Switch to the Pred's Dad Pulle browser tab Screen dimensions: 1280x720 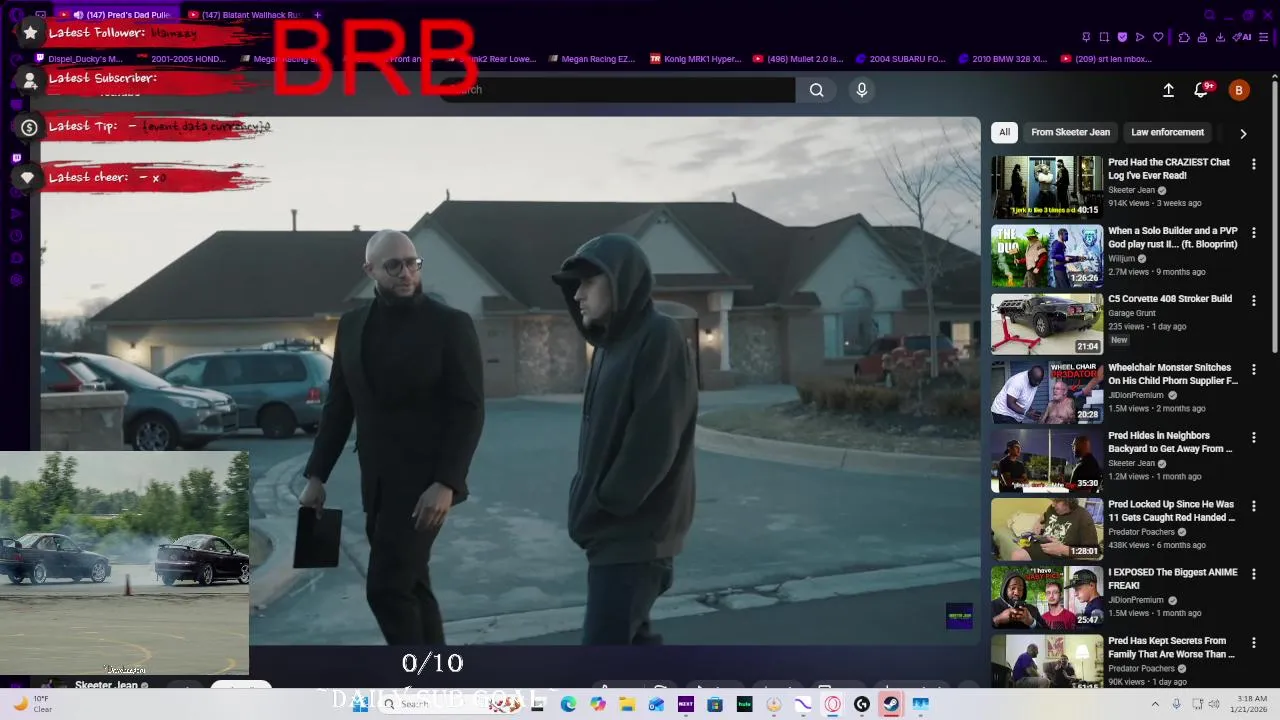tap(118, 15)
